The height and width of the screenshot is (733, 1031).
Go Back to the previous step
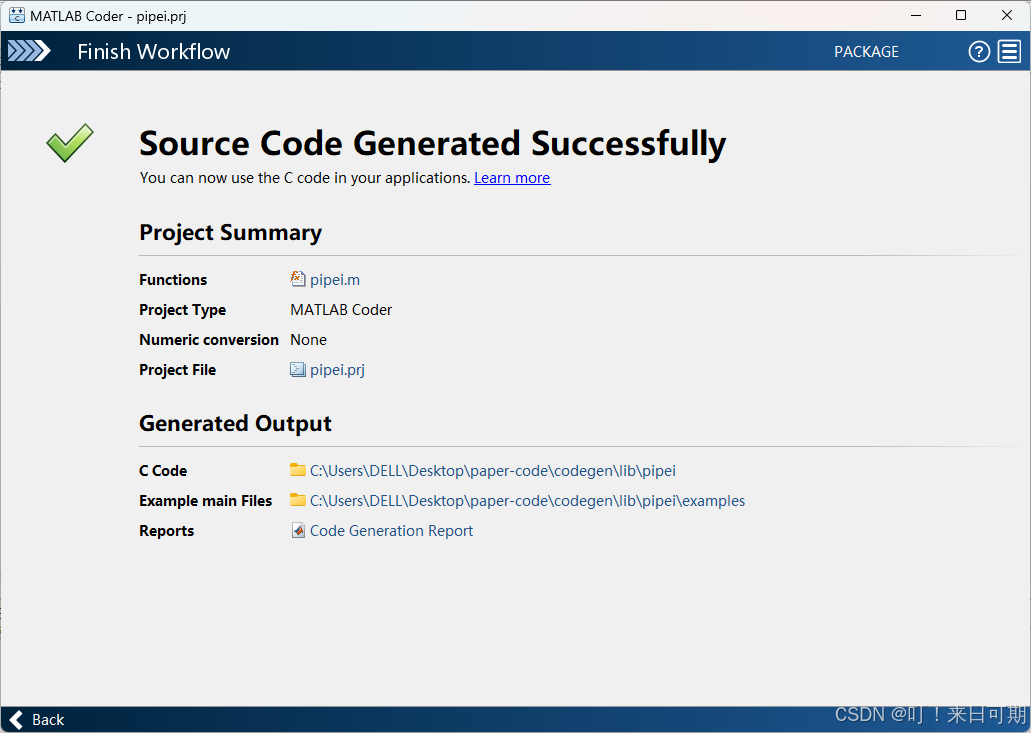tap(37, 720)
